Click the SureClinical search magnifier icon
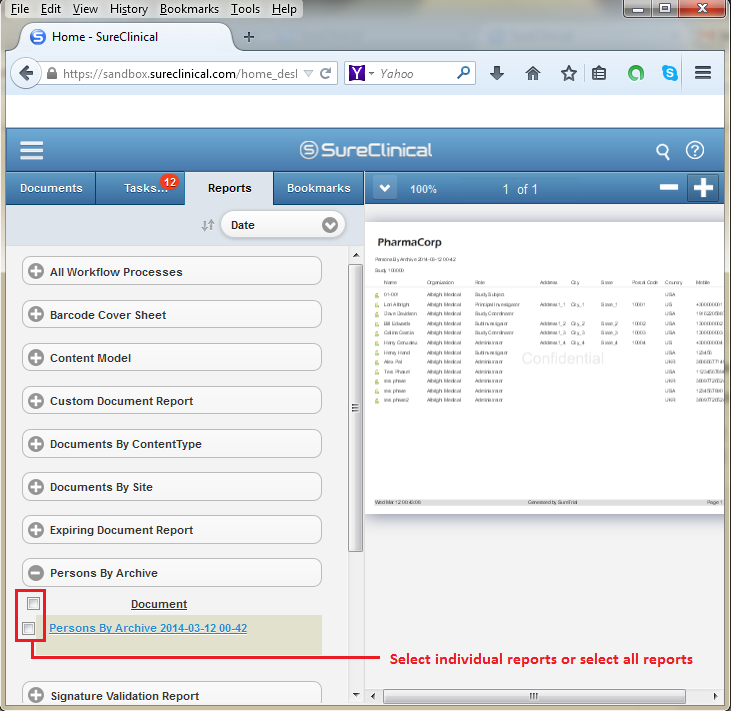This screenshot has width=731, height=711. [662, 152]
